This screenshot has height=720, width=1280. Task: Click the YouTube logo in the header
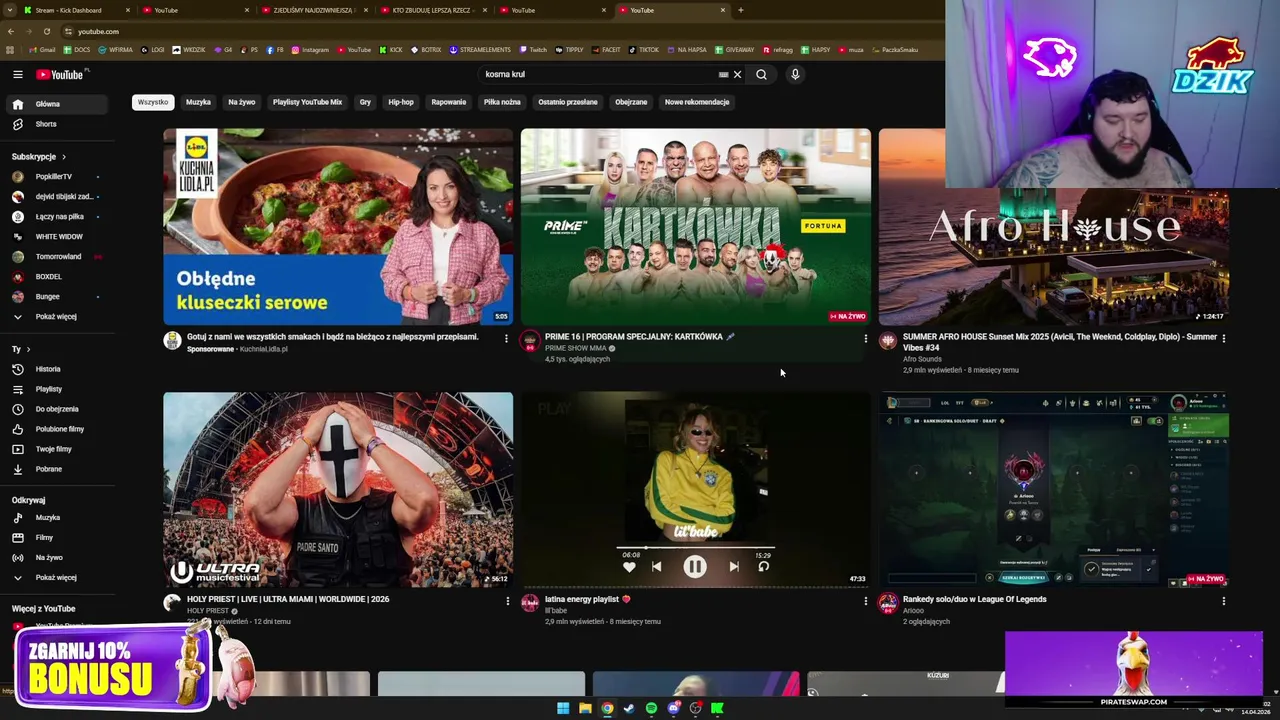point(62,74)
